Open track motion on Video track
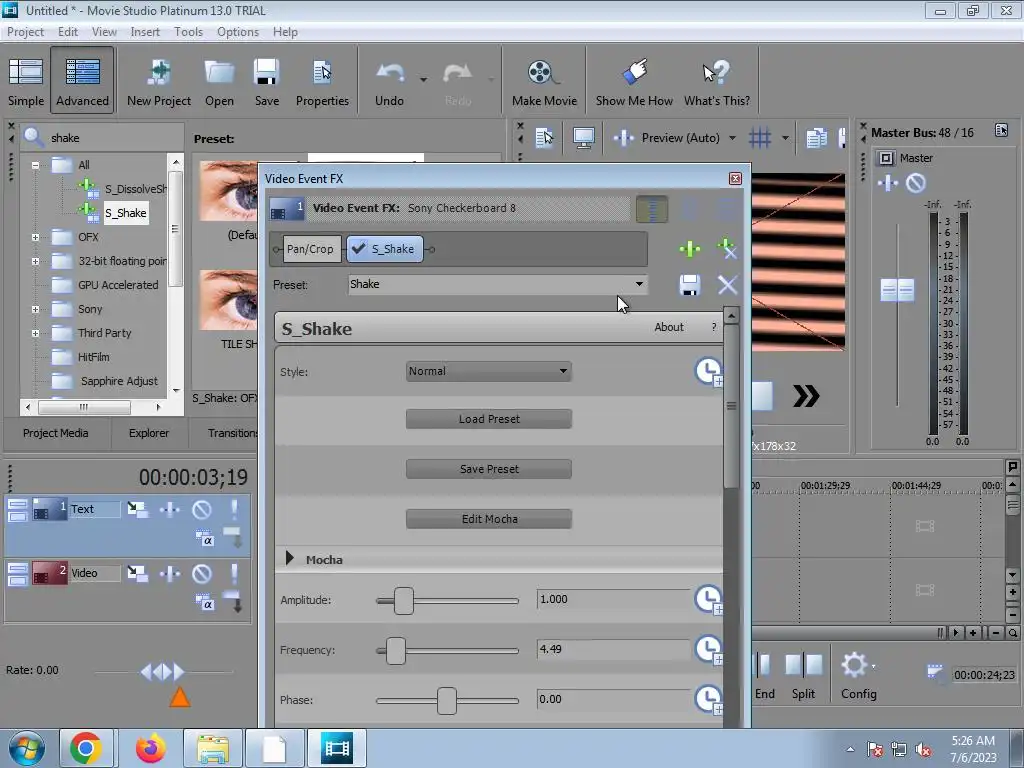 coord(137,574)
